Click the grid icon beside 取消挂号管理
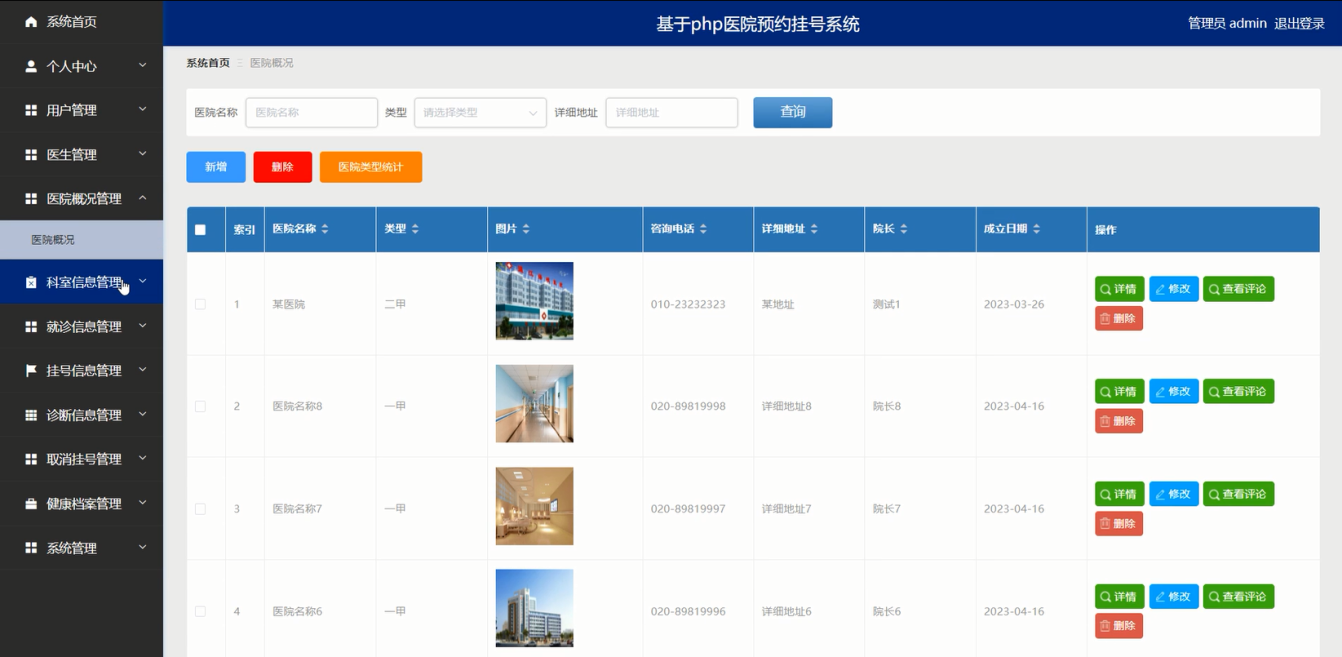 click(x=31, y=459)
